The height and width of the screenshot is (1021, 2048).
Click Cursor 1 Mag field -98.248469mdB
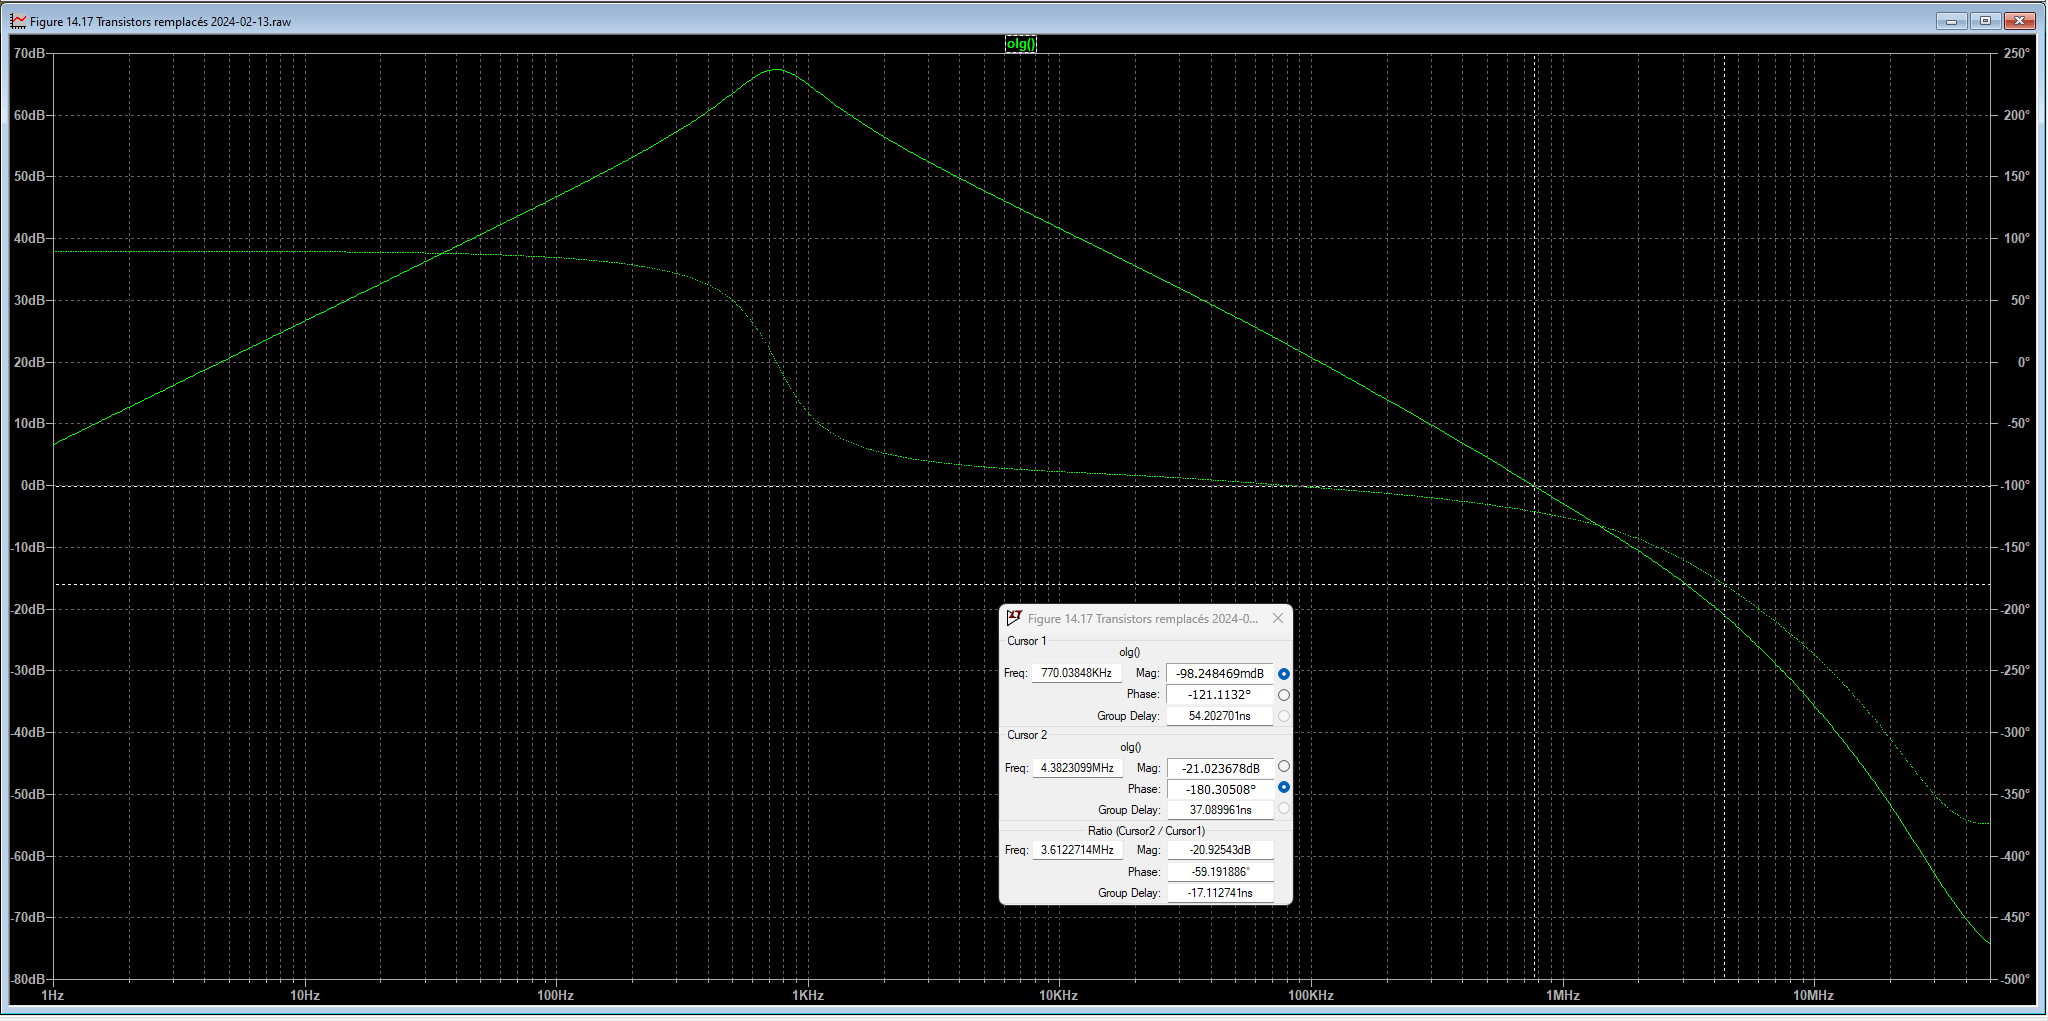pos(1219,674)
